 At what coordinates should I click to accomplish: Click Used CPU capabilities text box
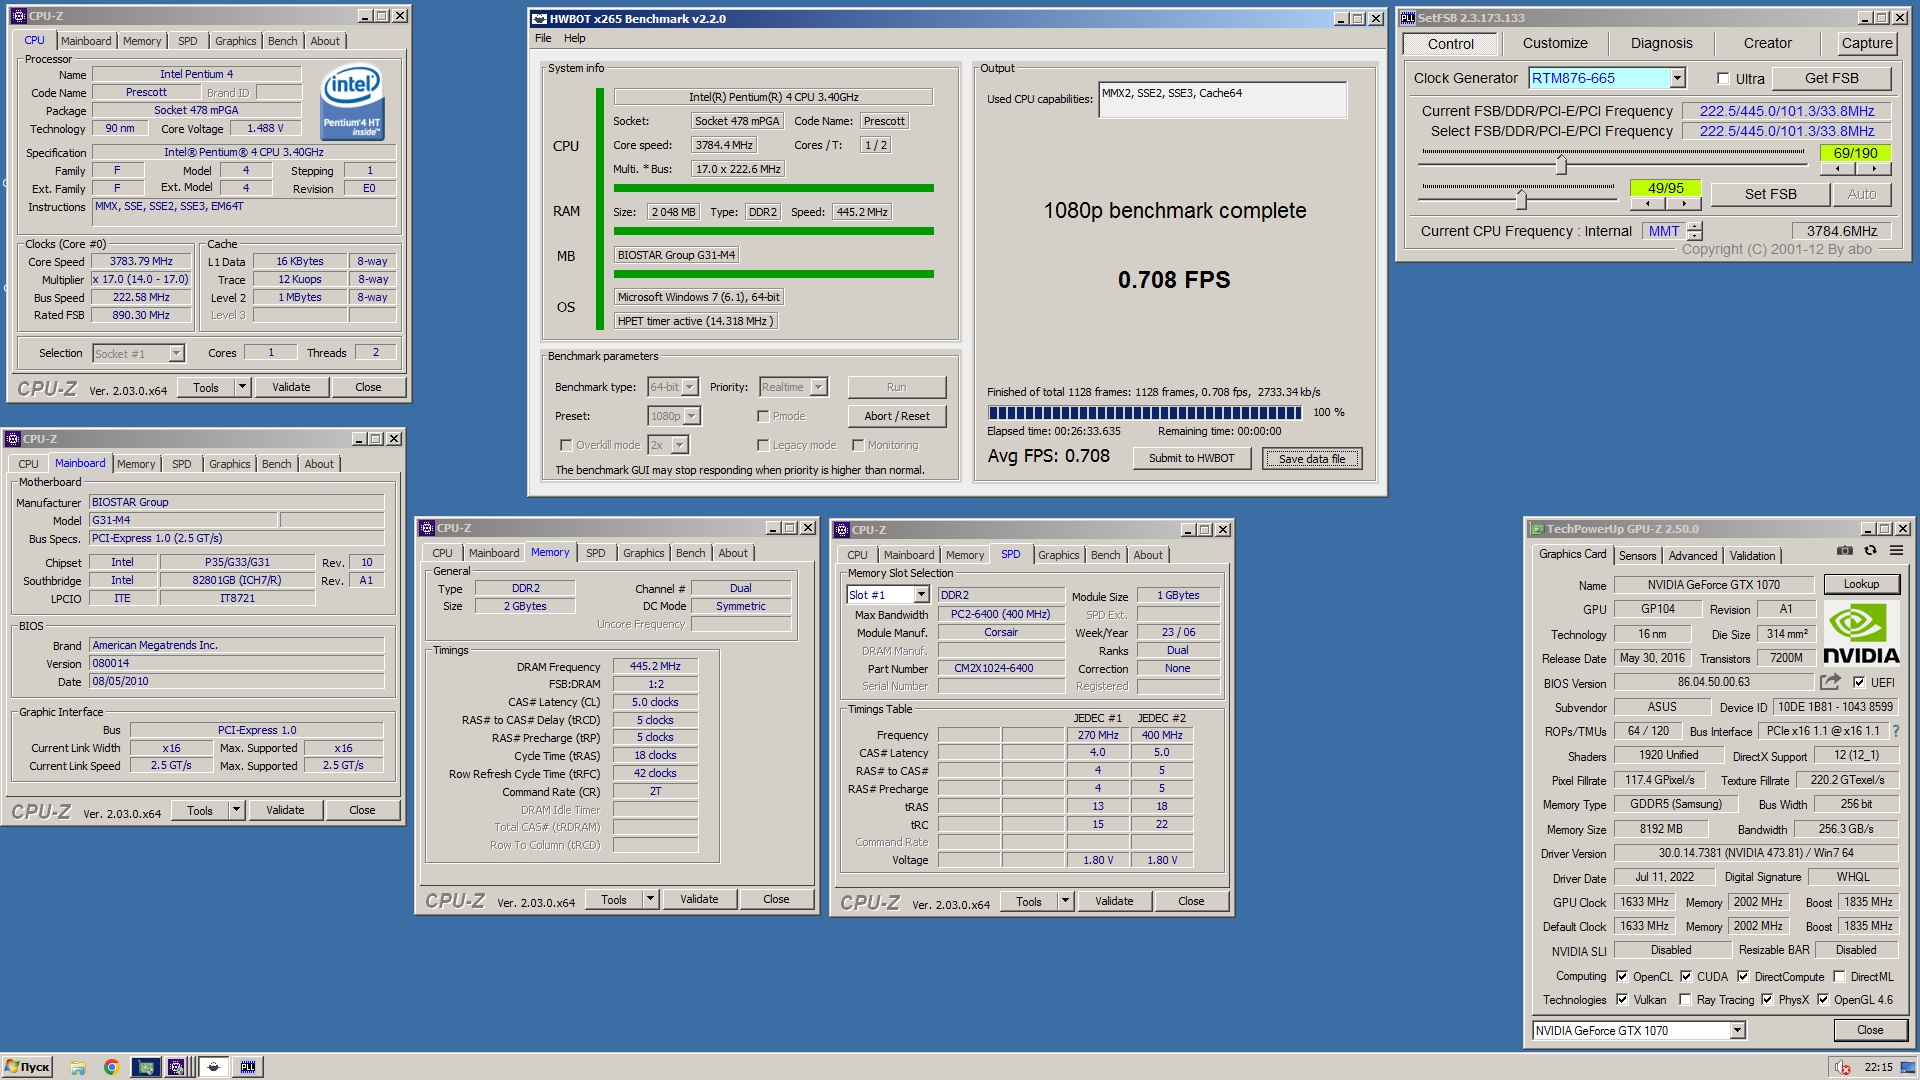point(1222,100)
